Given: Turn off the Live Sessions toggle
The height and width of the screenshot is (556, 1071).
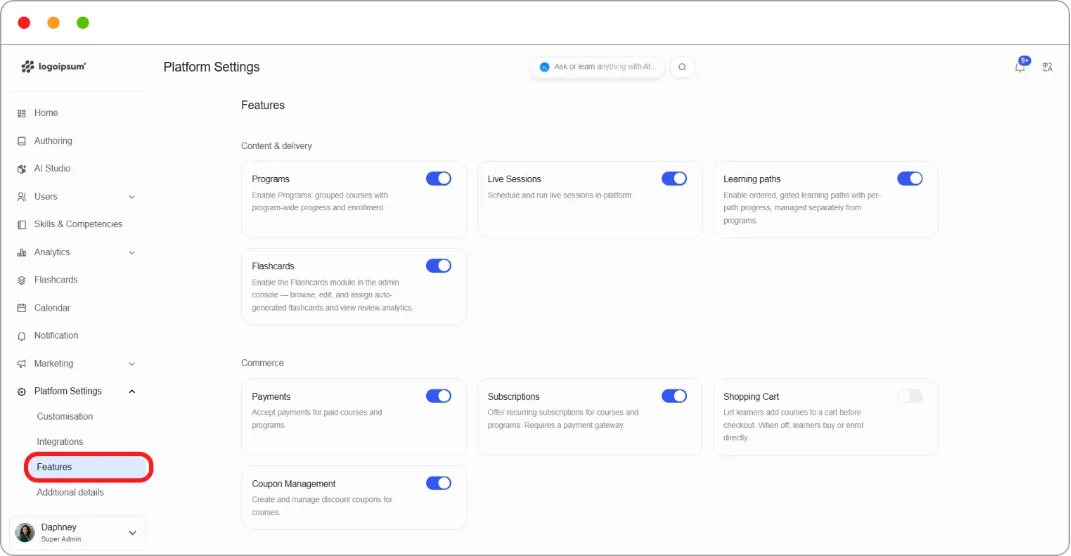Looking at the screenshot, I should pos(674,179).
